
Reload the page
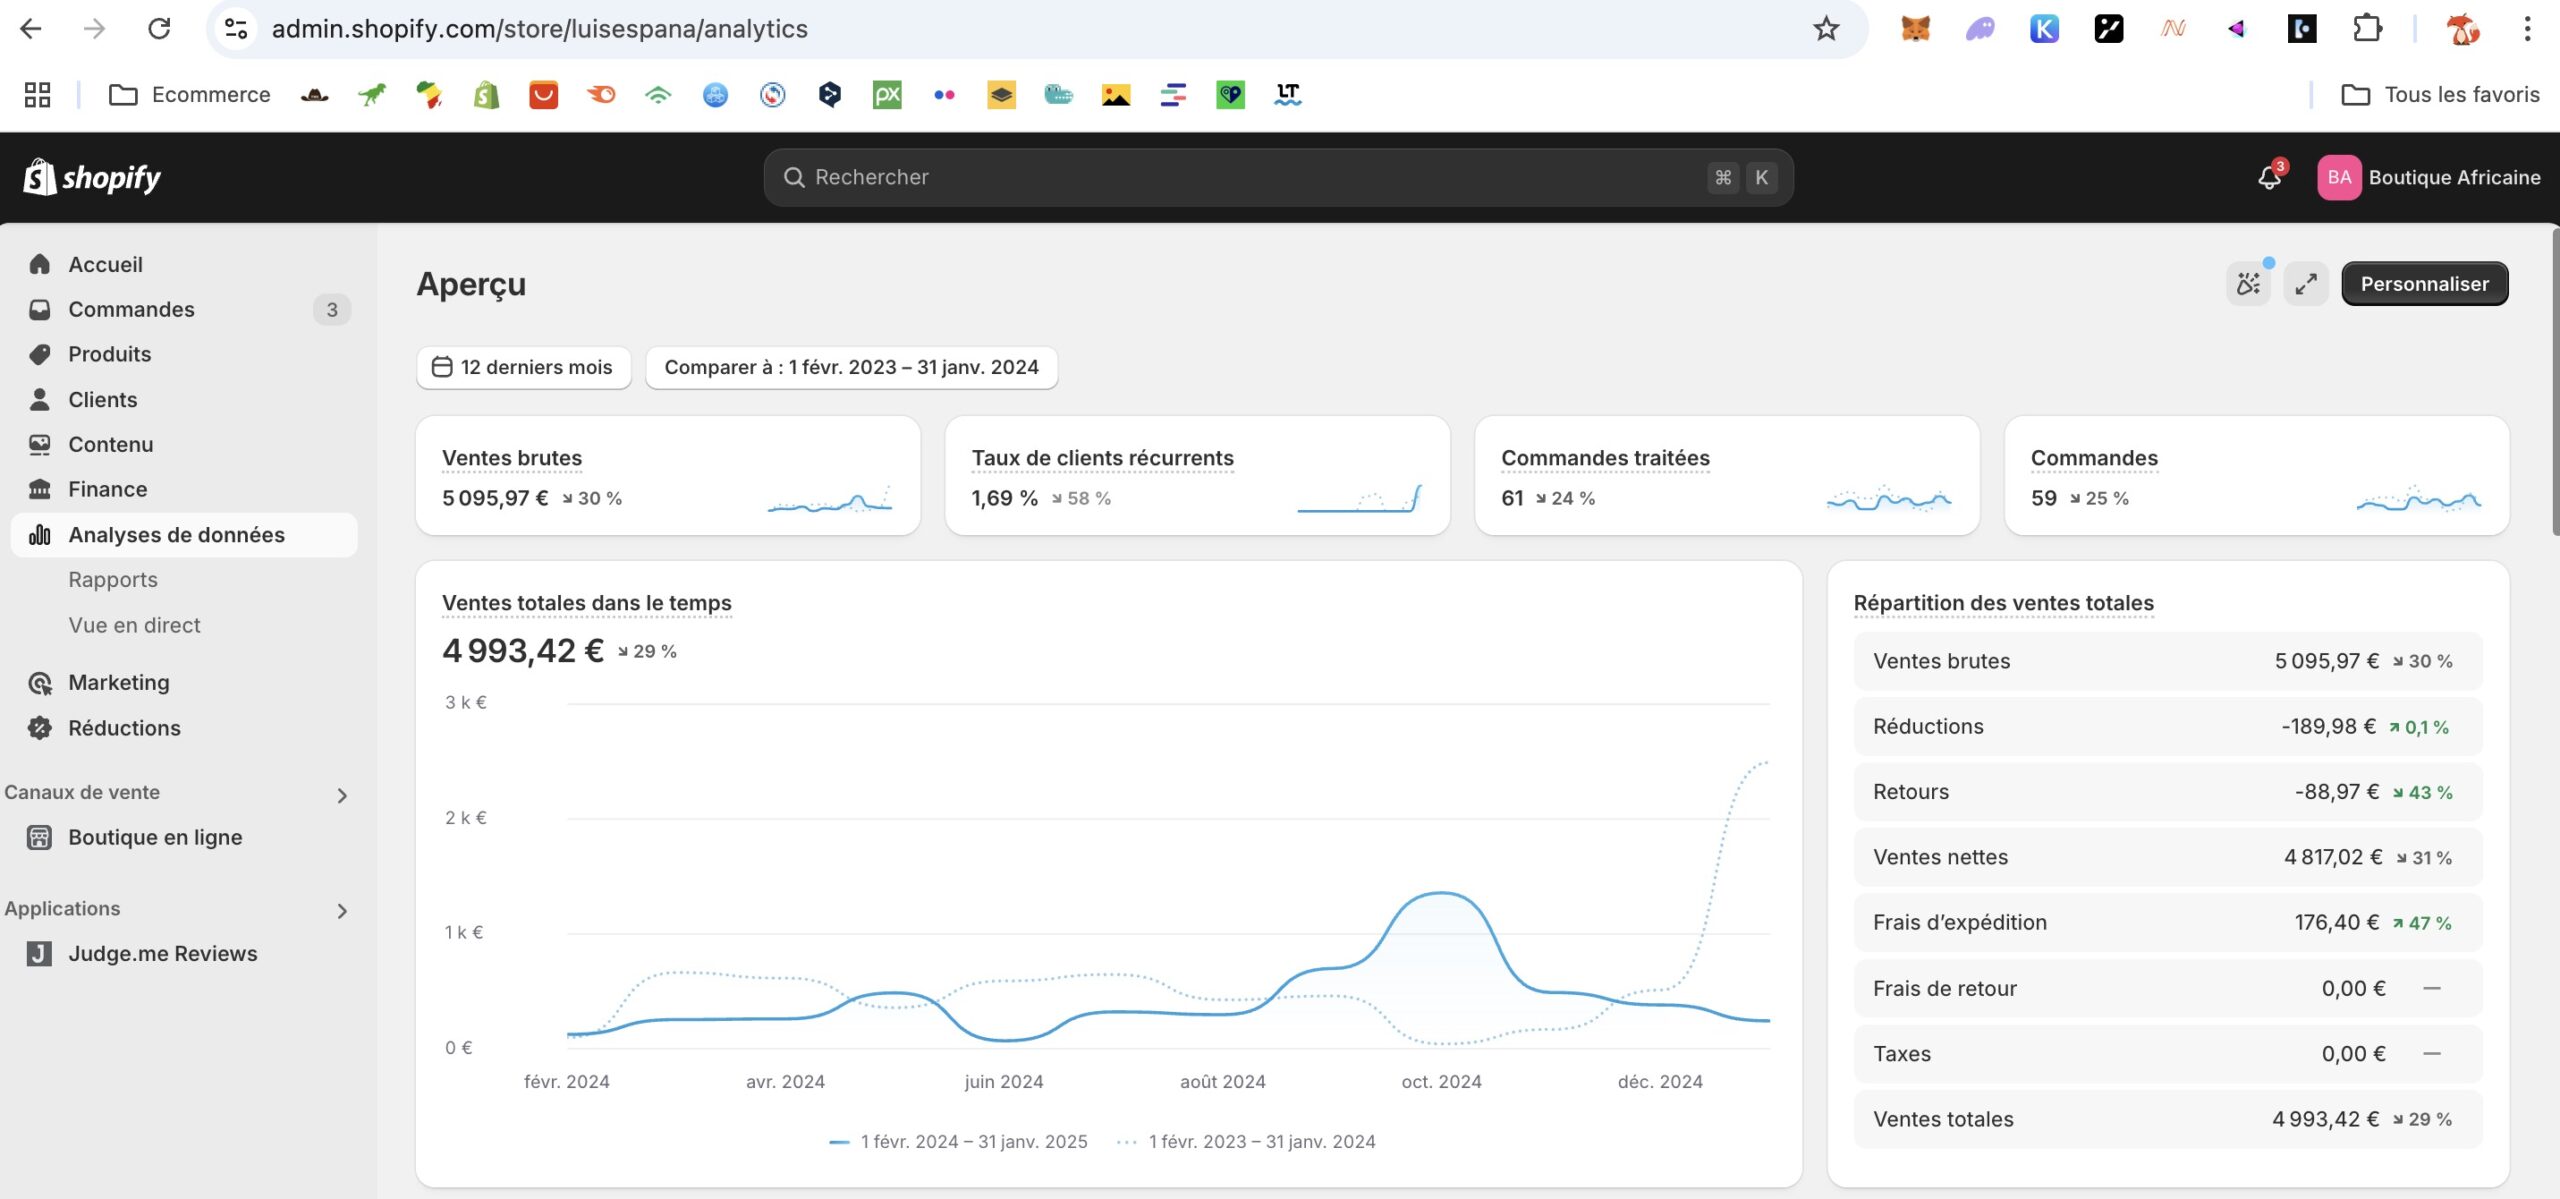159,29
